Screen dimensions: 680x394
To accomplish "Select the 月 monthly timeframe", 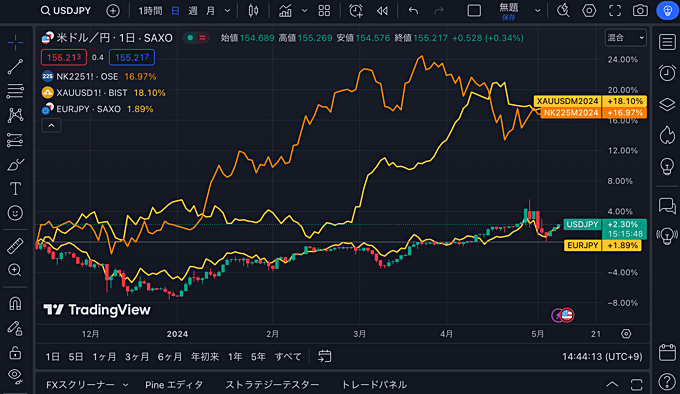I will click(210, 11).
